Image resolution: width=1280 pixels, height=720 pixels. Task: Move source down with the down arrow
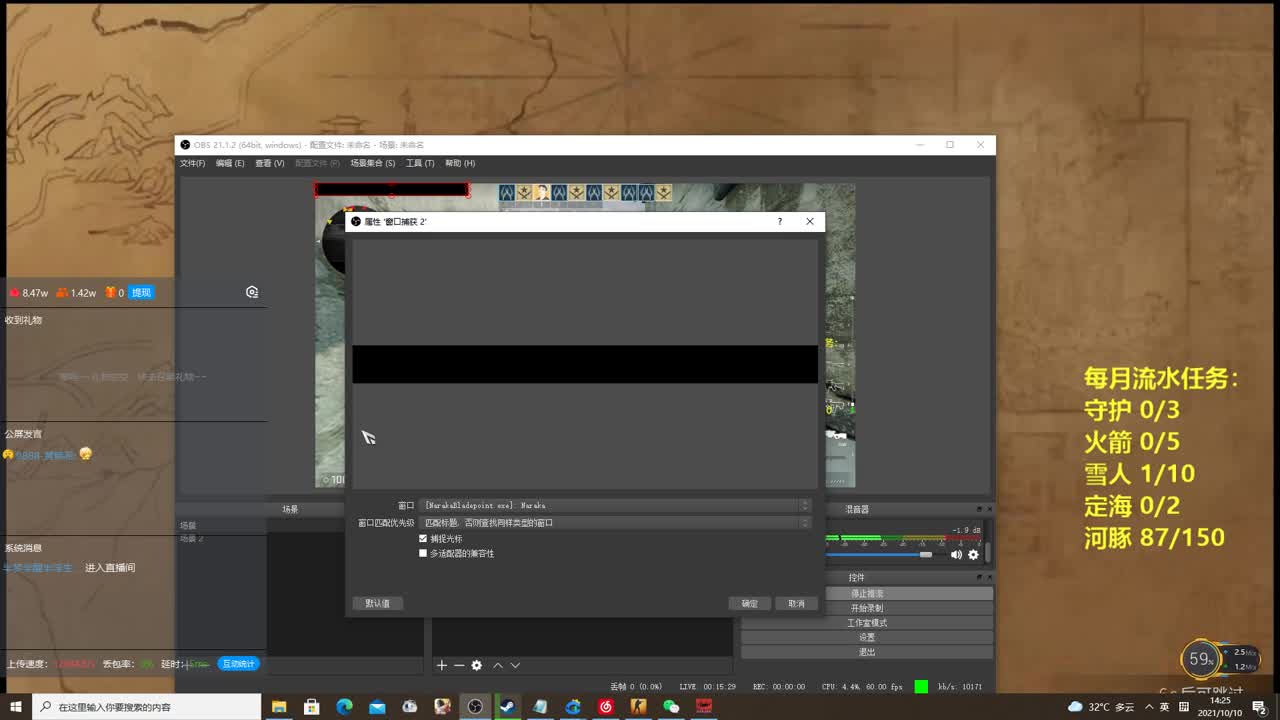point(515,665)
